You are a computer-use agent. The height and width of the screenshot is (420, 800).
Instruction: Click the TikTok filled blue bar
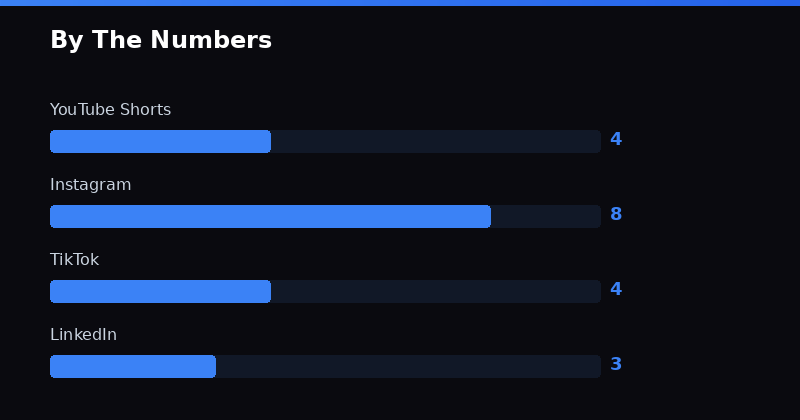coord(160,291)
